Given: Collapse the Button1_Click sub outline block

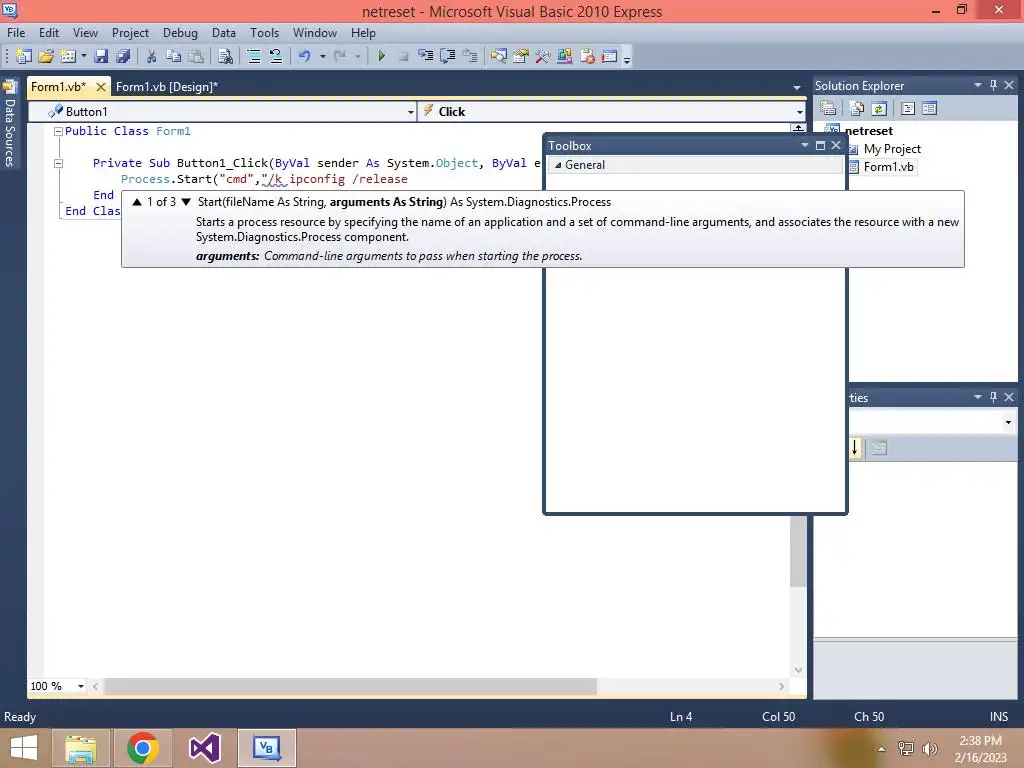Looking at the screenshot, I should pos(58,163).
